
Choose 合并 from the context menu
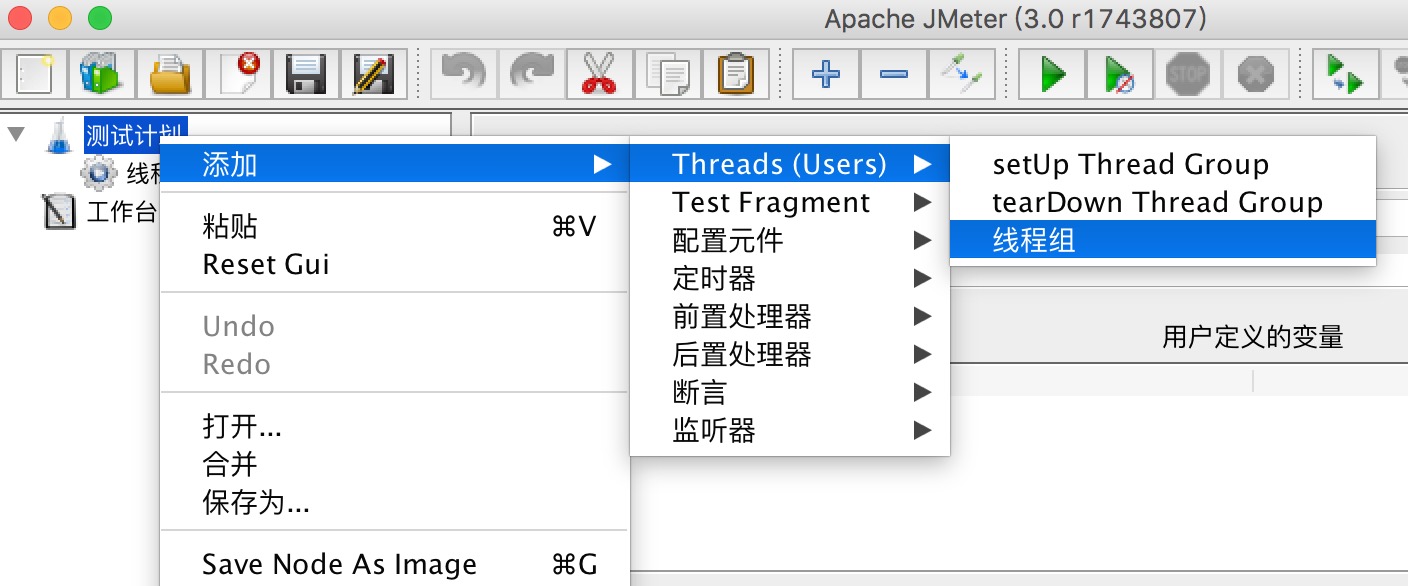click(x=395, y=465)
